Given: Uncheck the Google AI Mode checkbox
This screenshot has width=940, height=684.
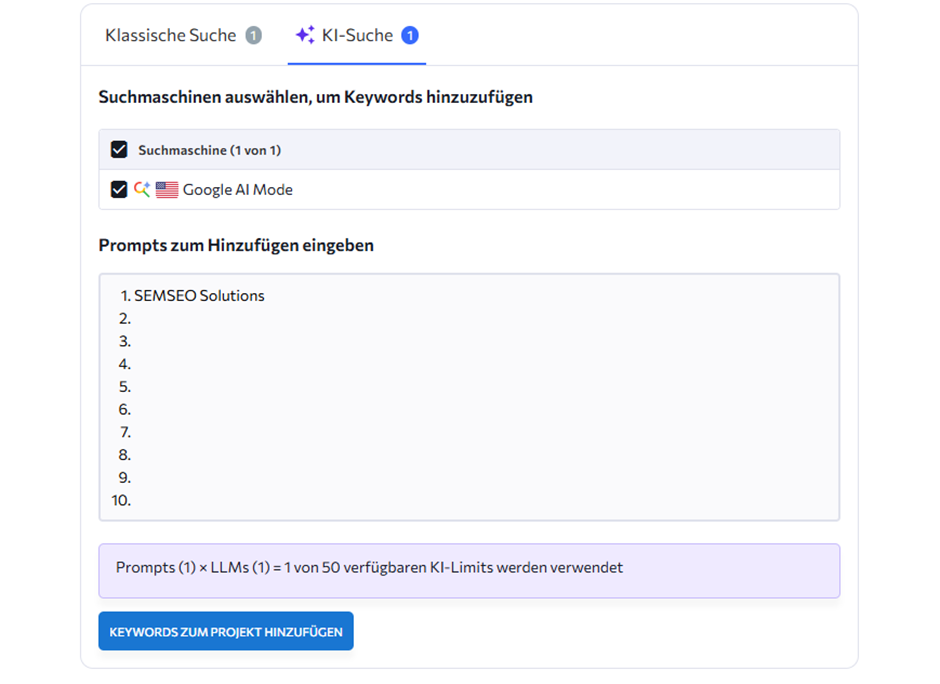Looking at the screenshot, I should (x=119, y=189).
